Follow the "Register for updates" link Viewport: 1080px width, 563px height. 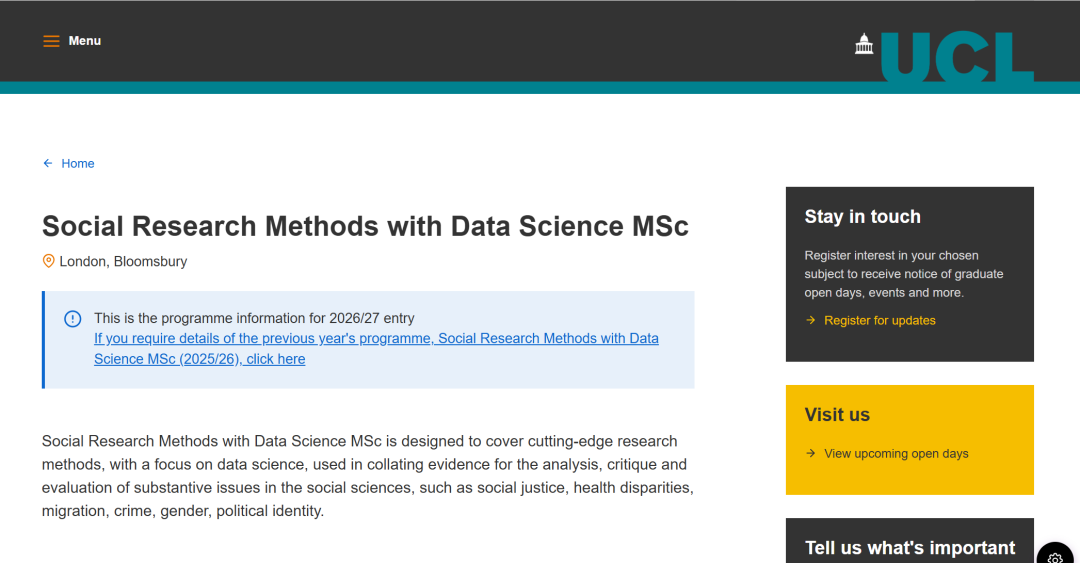pyautogui.click(x=880, y=320)
